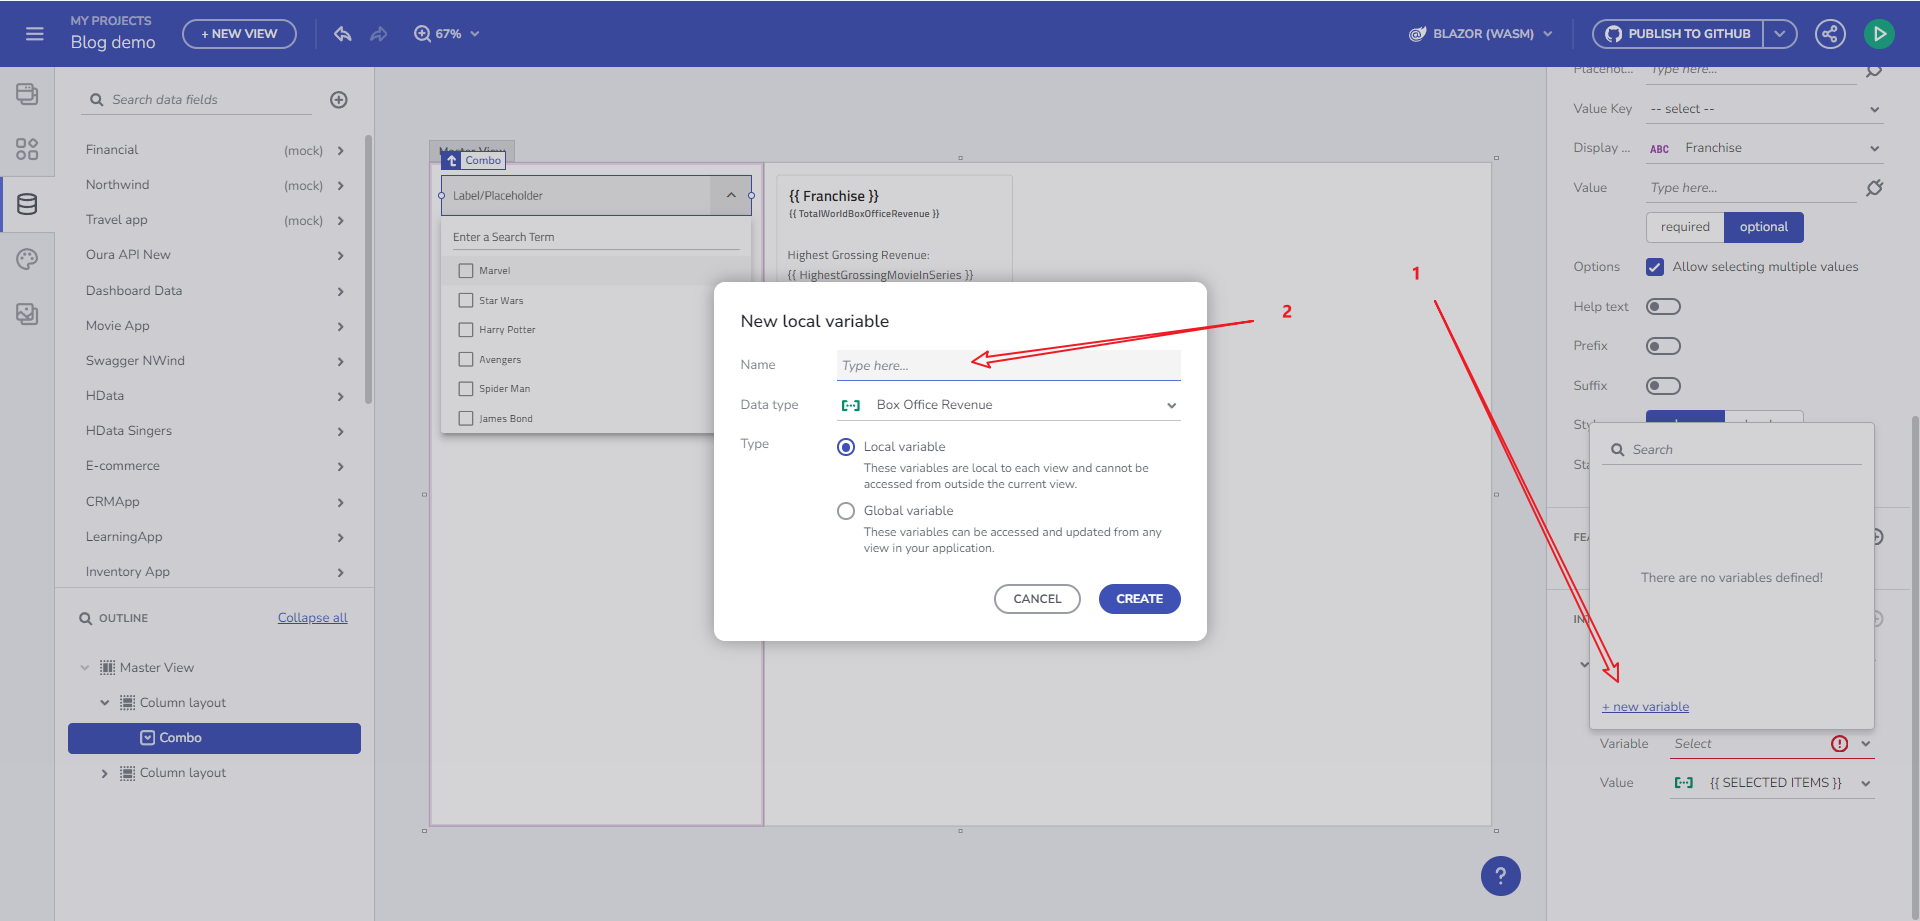Click the variable Name input field
The height and width of the screenshot is (921, 1920).
[x=1008, y=365]
